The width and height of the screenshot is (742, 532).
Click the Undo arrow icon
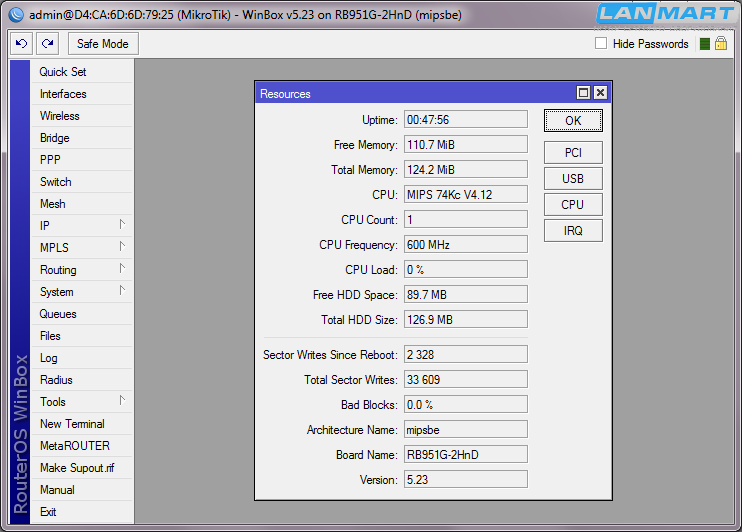tap(21, 44)
